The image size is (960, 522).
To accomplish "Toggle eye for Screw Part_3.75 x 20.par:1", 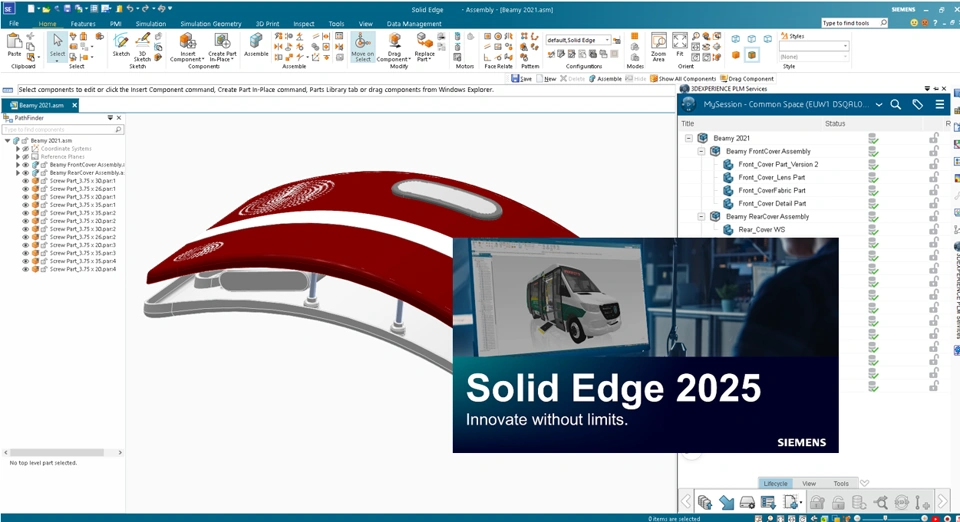I will (x=25, y=196).
